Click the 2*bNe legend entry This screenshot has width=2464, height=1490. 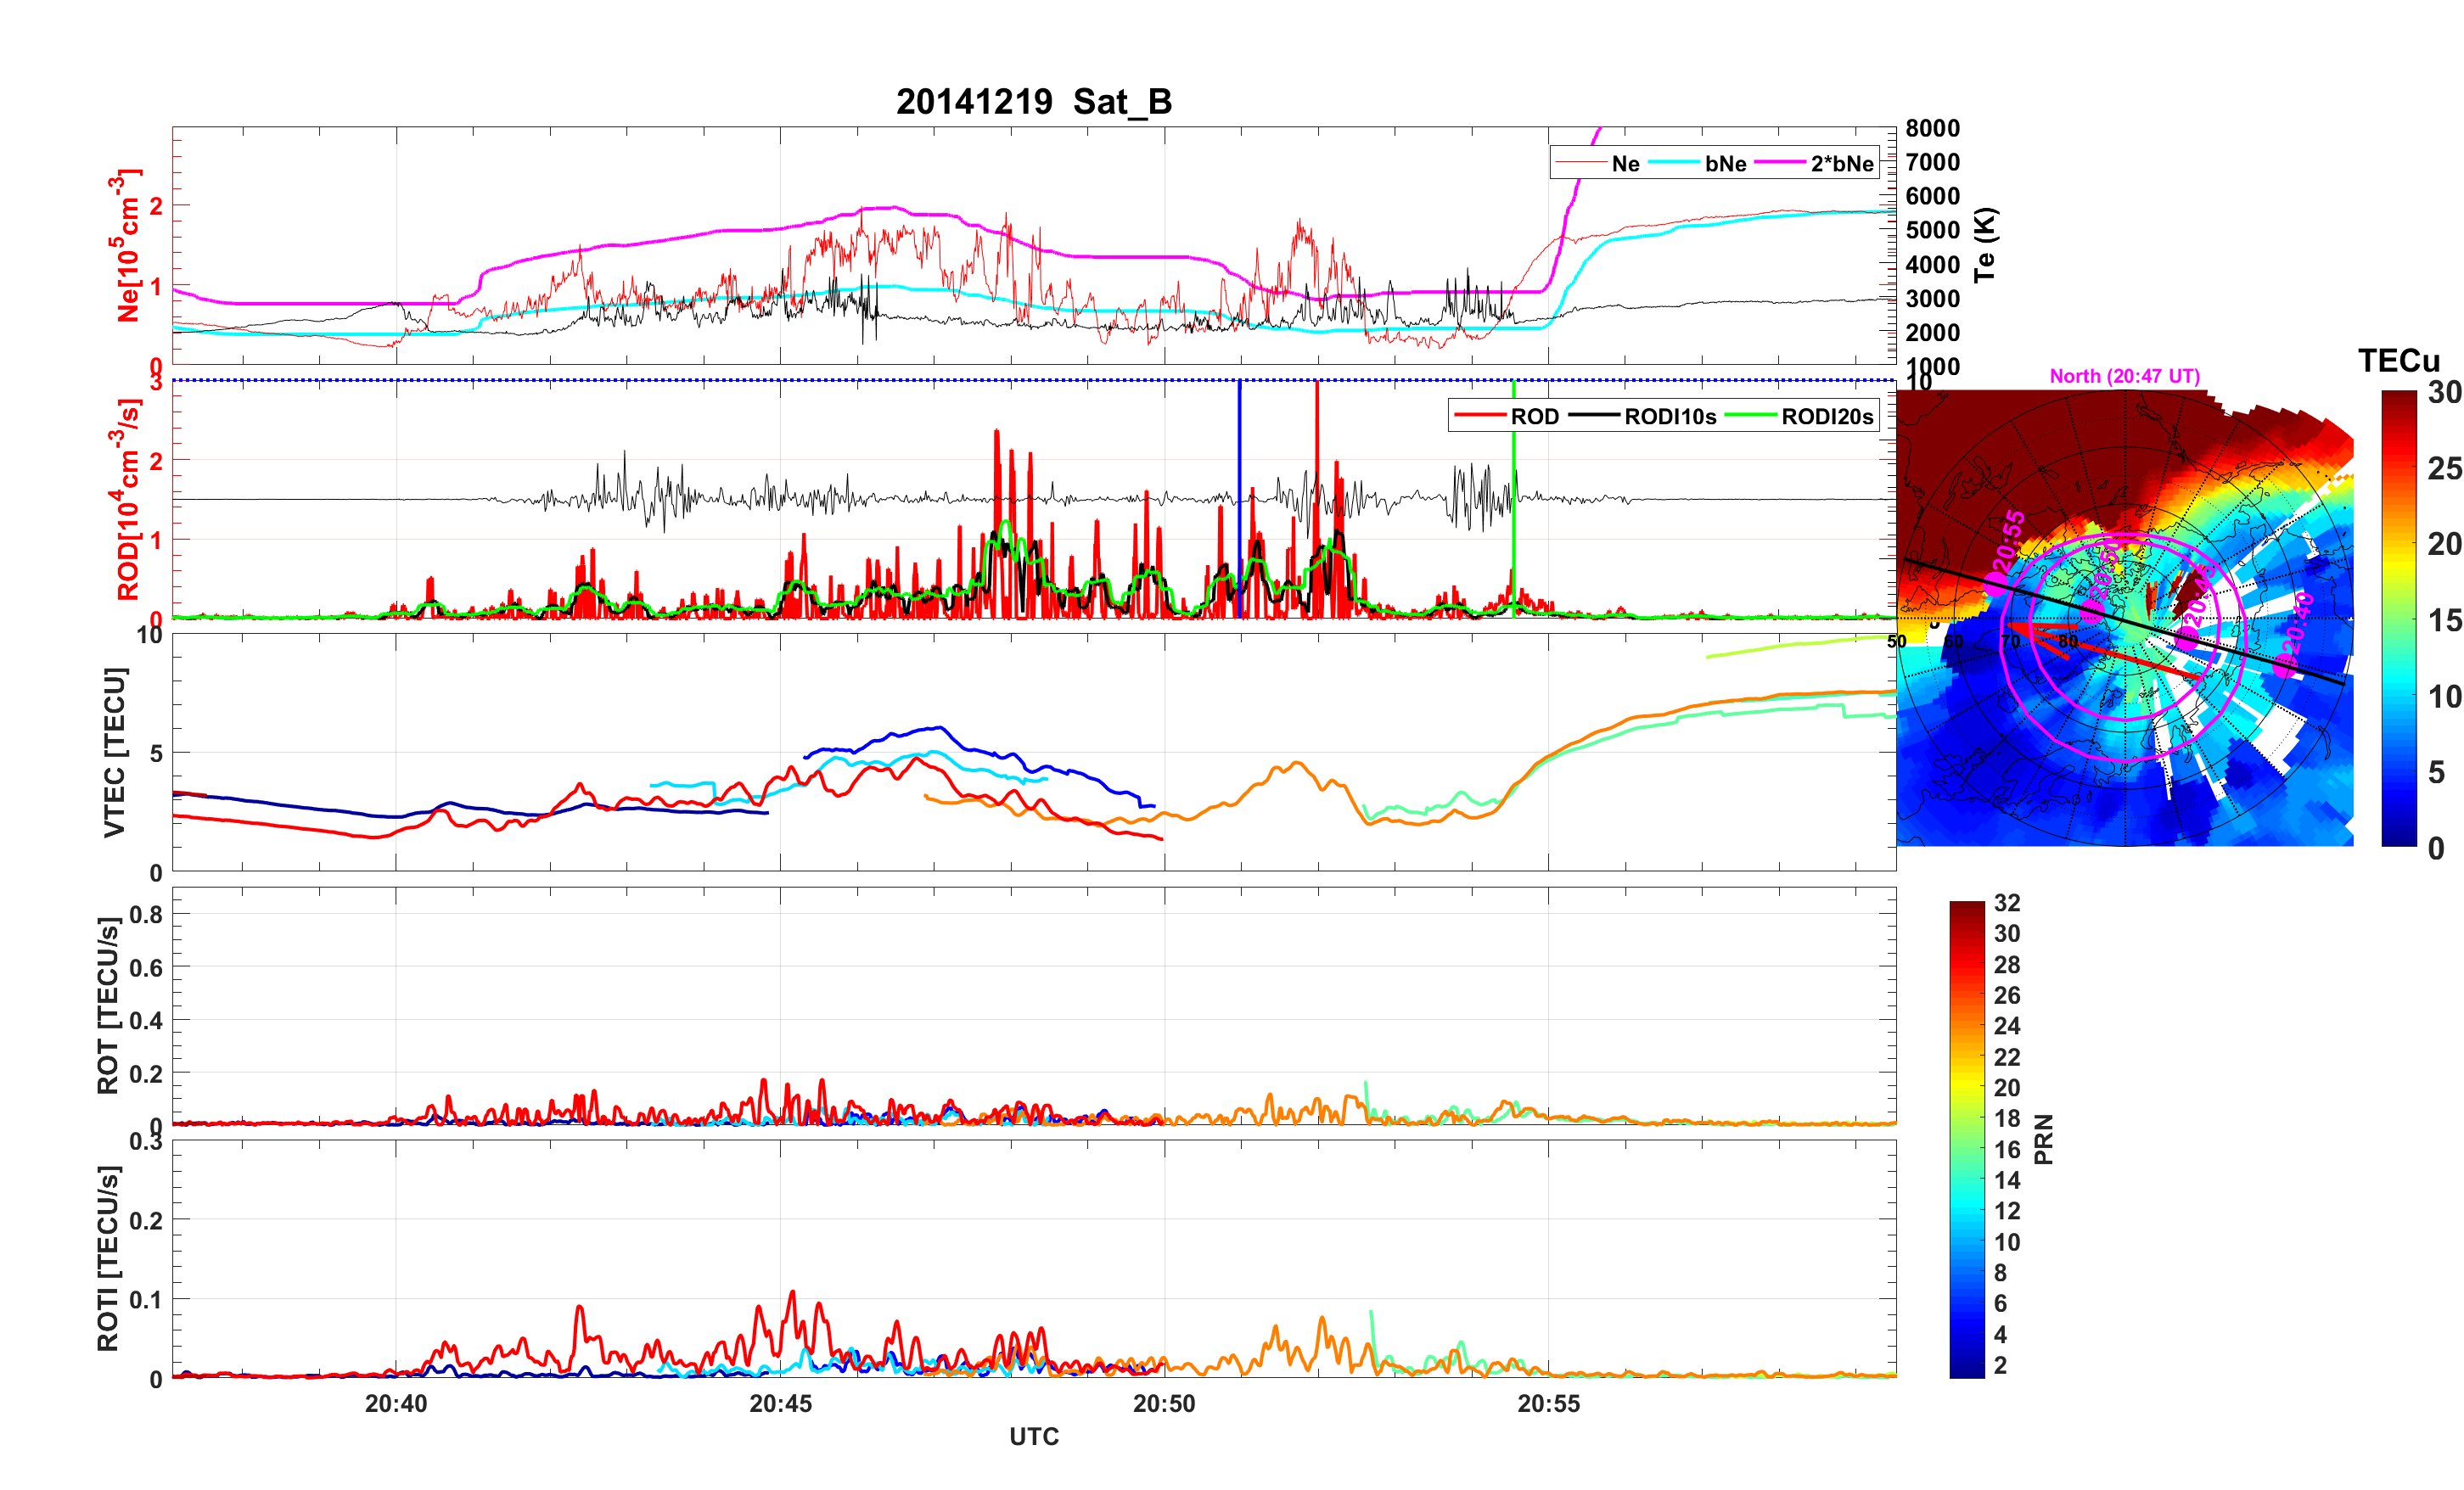1841,163
